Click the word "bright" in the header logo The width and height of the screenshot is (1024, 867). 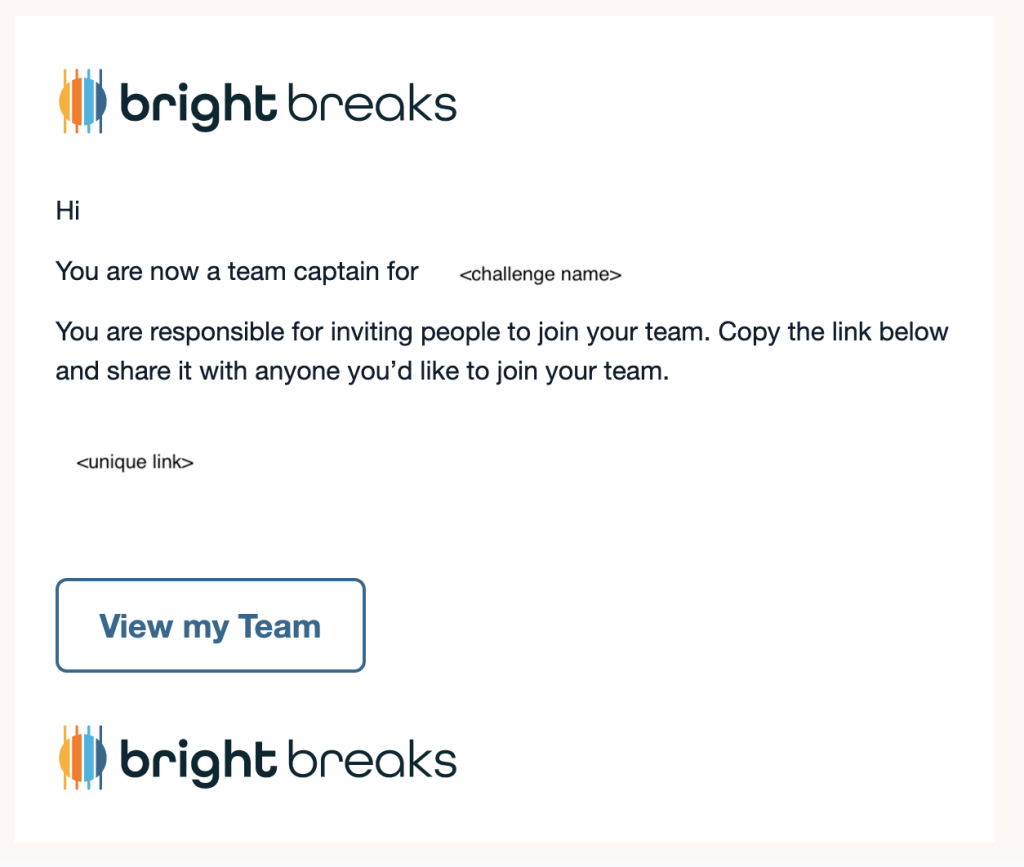(197, 105)
